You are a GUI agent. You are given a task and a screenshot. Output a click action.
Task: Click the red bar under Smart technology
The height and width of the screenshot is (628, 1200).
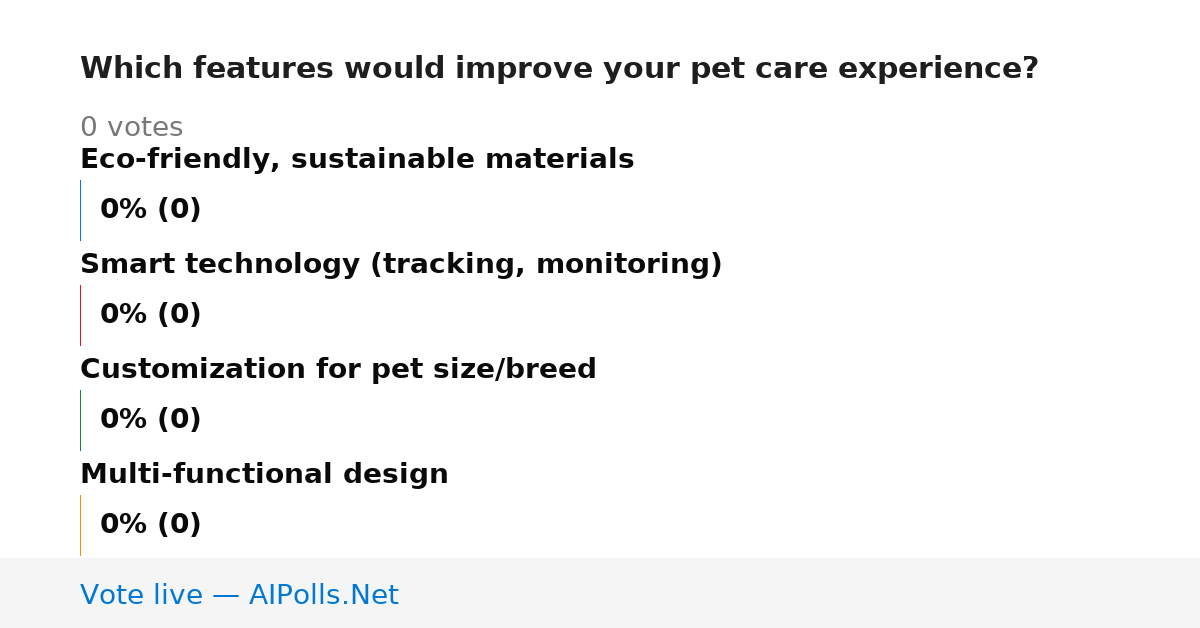[80, 315]
